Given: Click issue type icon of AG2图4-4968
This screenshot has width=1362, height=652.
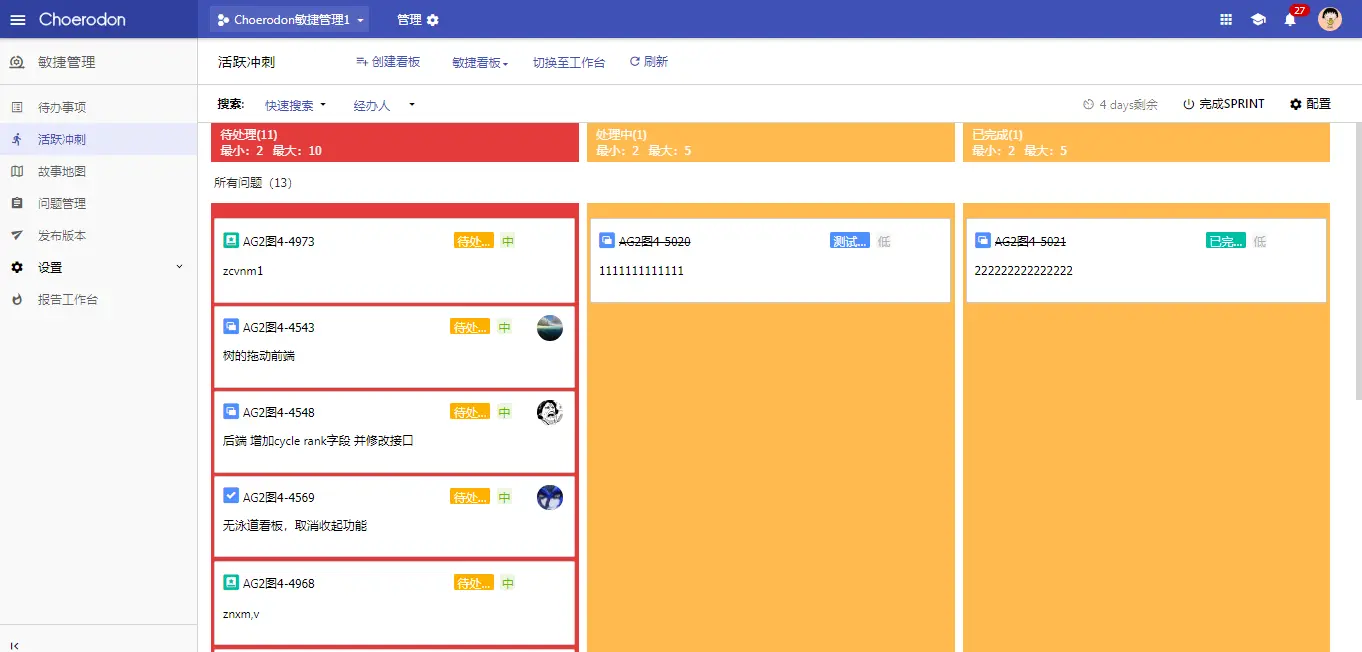Looking at the screenshot, I should point(231,582).
